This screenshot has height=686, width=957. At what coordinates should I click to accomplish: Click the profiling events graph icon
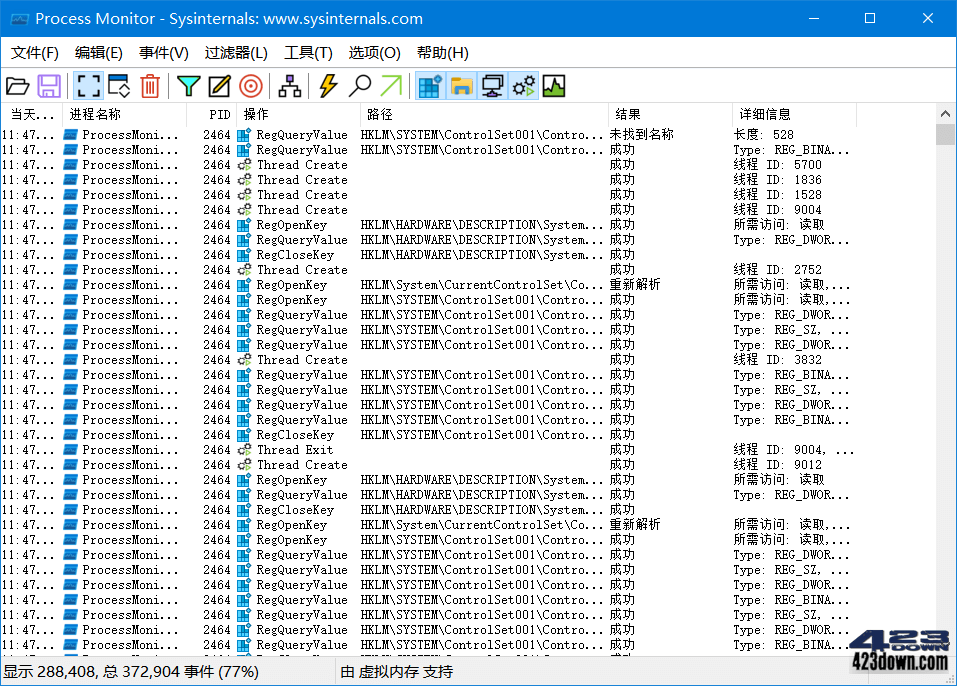[554, 86]
